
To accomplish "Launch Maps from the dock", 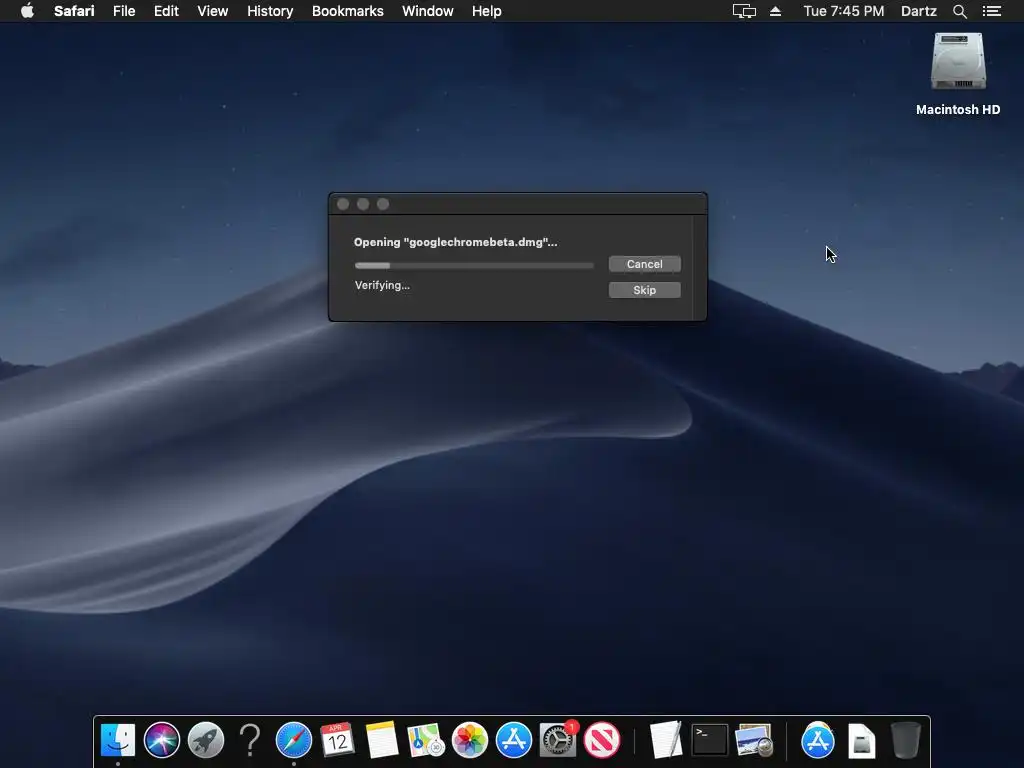I will pos(426,740).
